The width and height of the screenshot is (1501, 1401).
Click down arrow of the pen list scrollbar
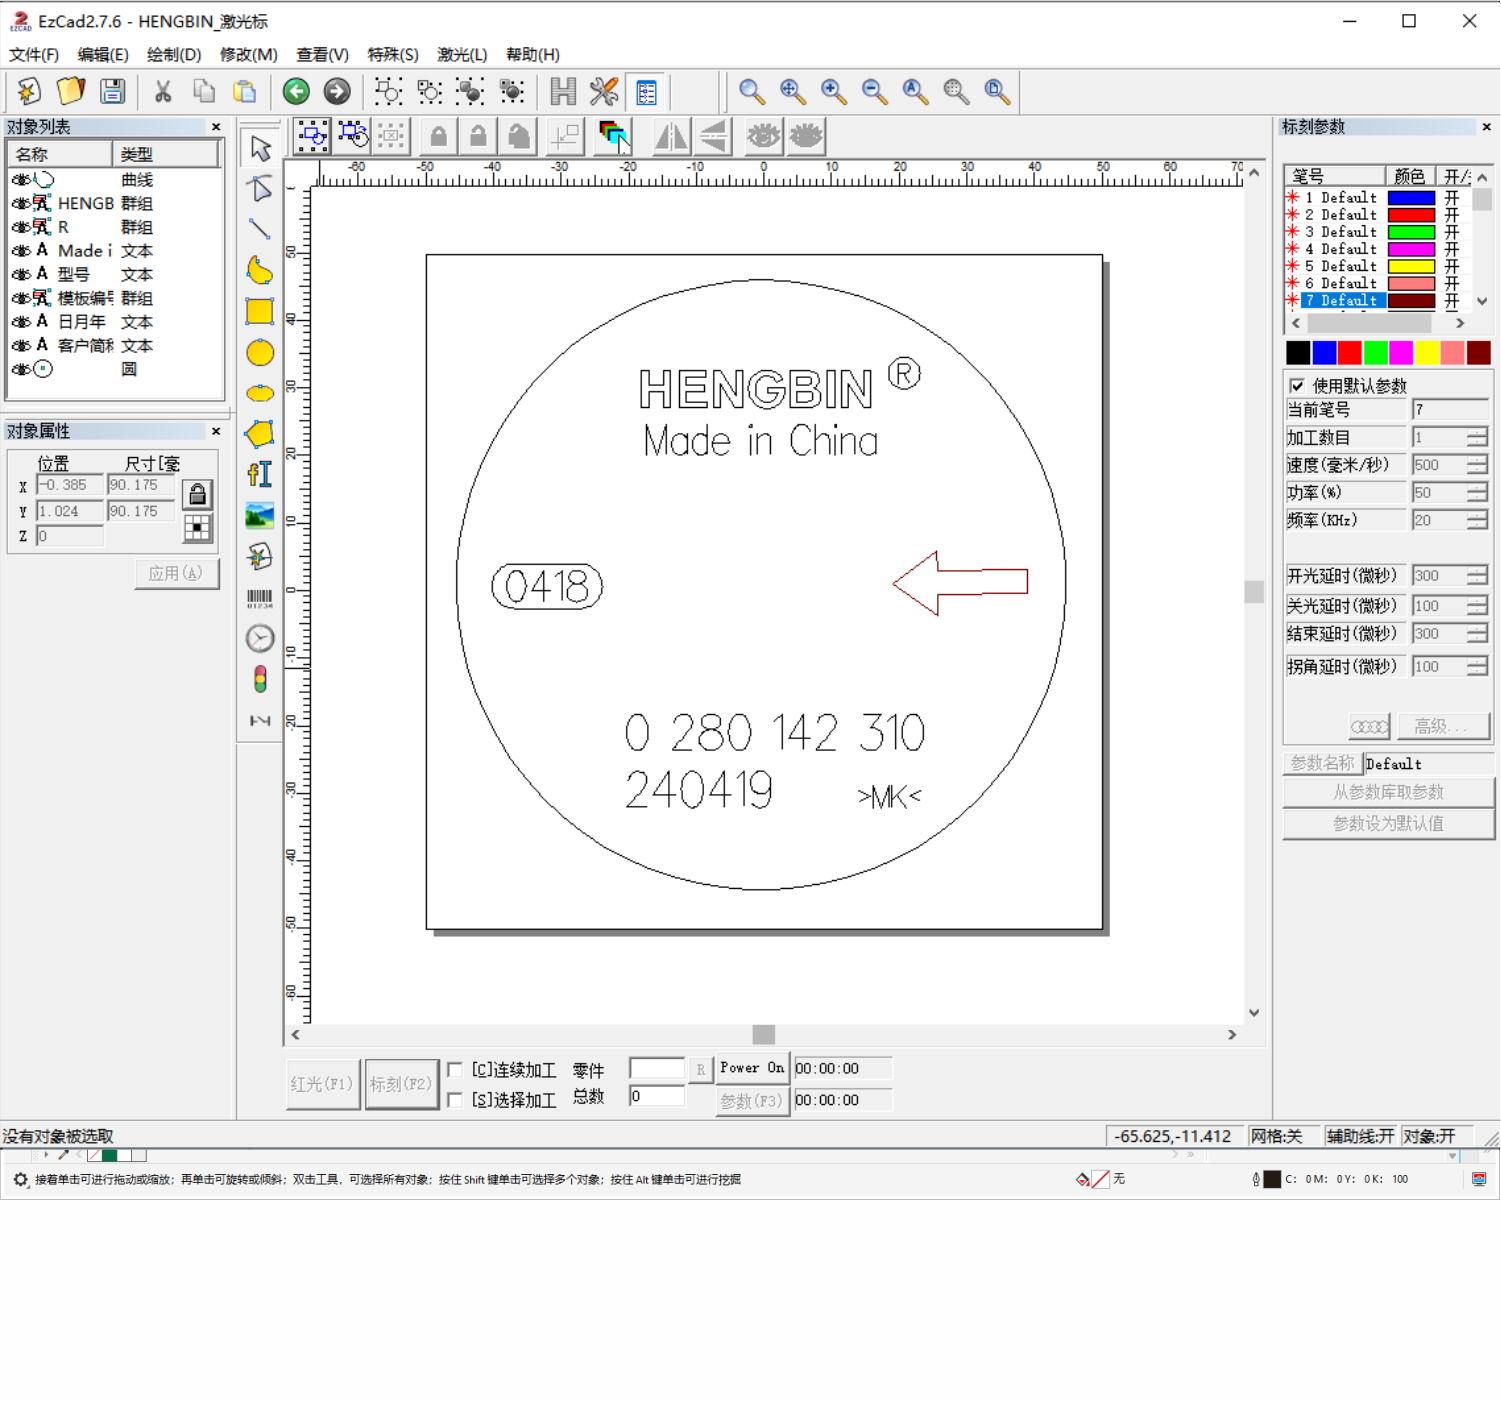pos(1482,301)
